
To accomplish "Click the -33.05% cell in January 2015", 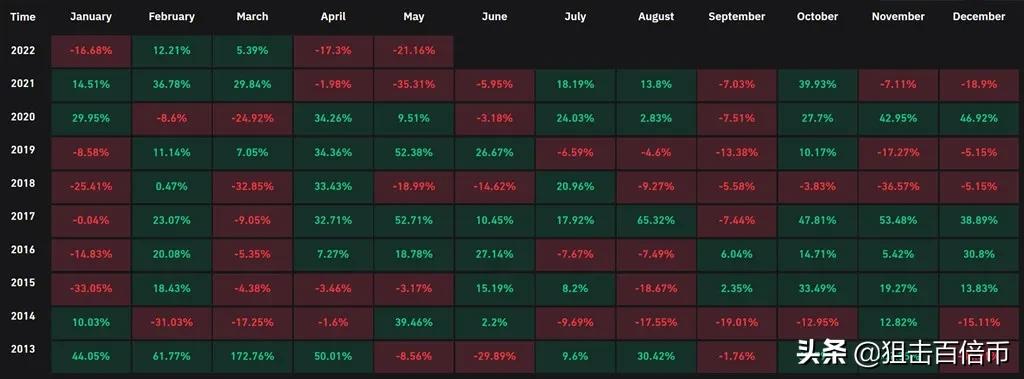I will pos(91,288).
